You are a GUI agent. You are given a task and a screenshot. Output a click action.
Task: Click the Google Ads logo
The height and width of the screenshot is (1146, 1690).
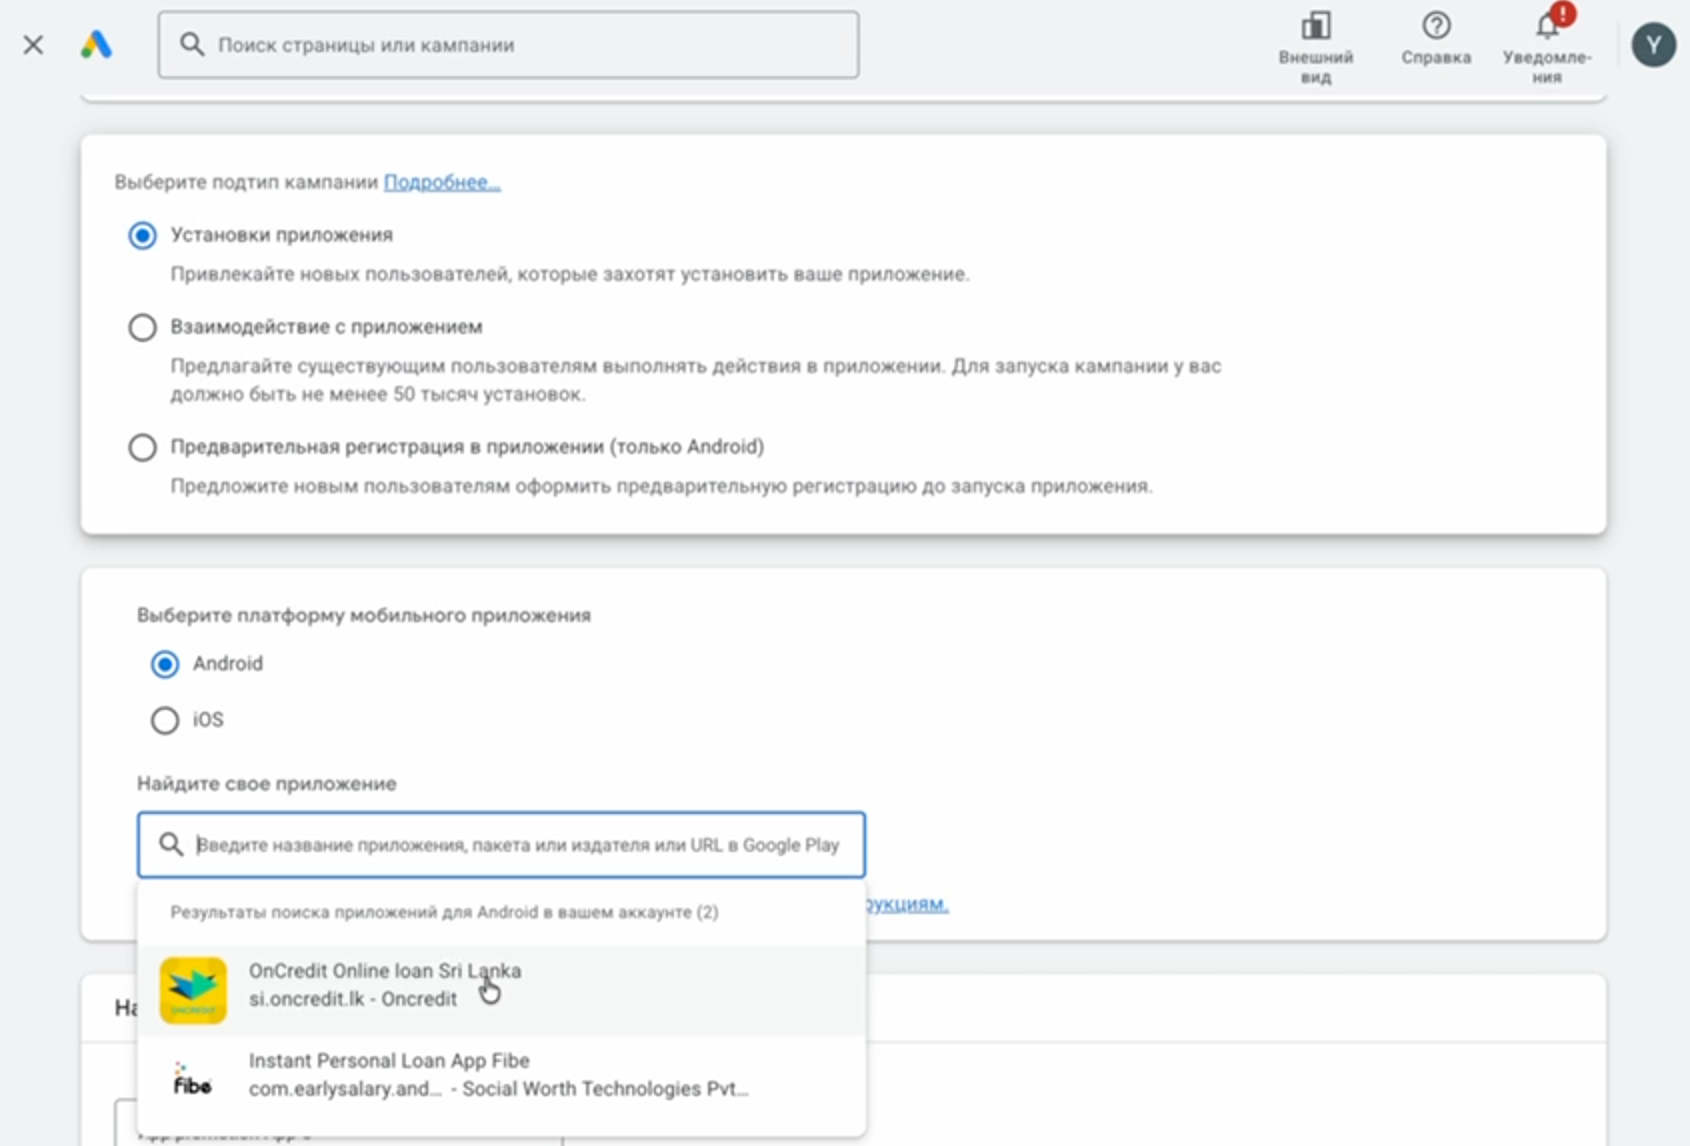coord(96,44)
